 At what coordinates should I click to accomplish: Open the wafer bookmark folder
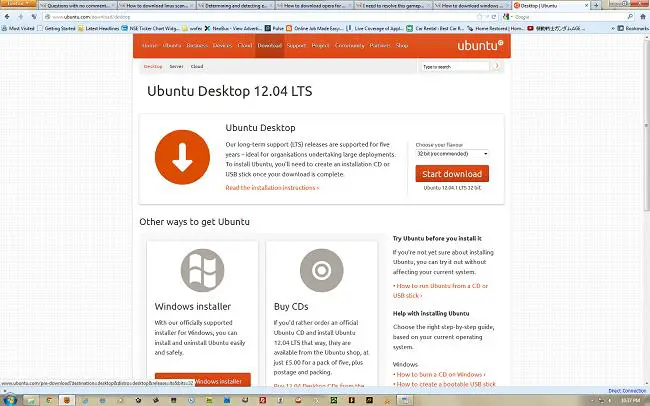pos(192,28)
